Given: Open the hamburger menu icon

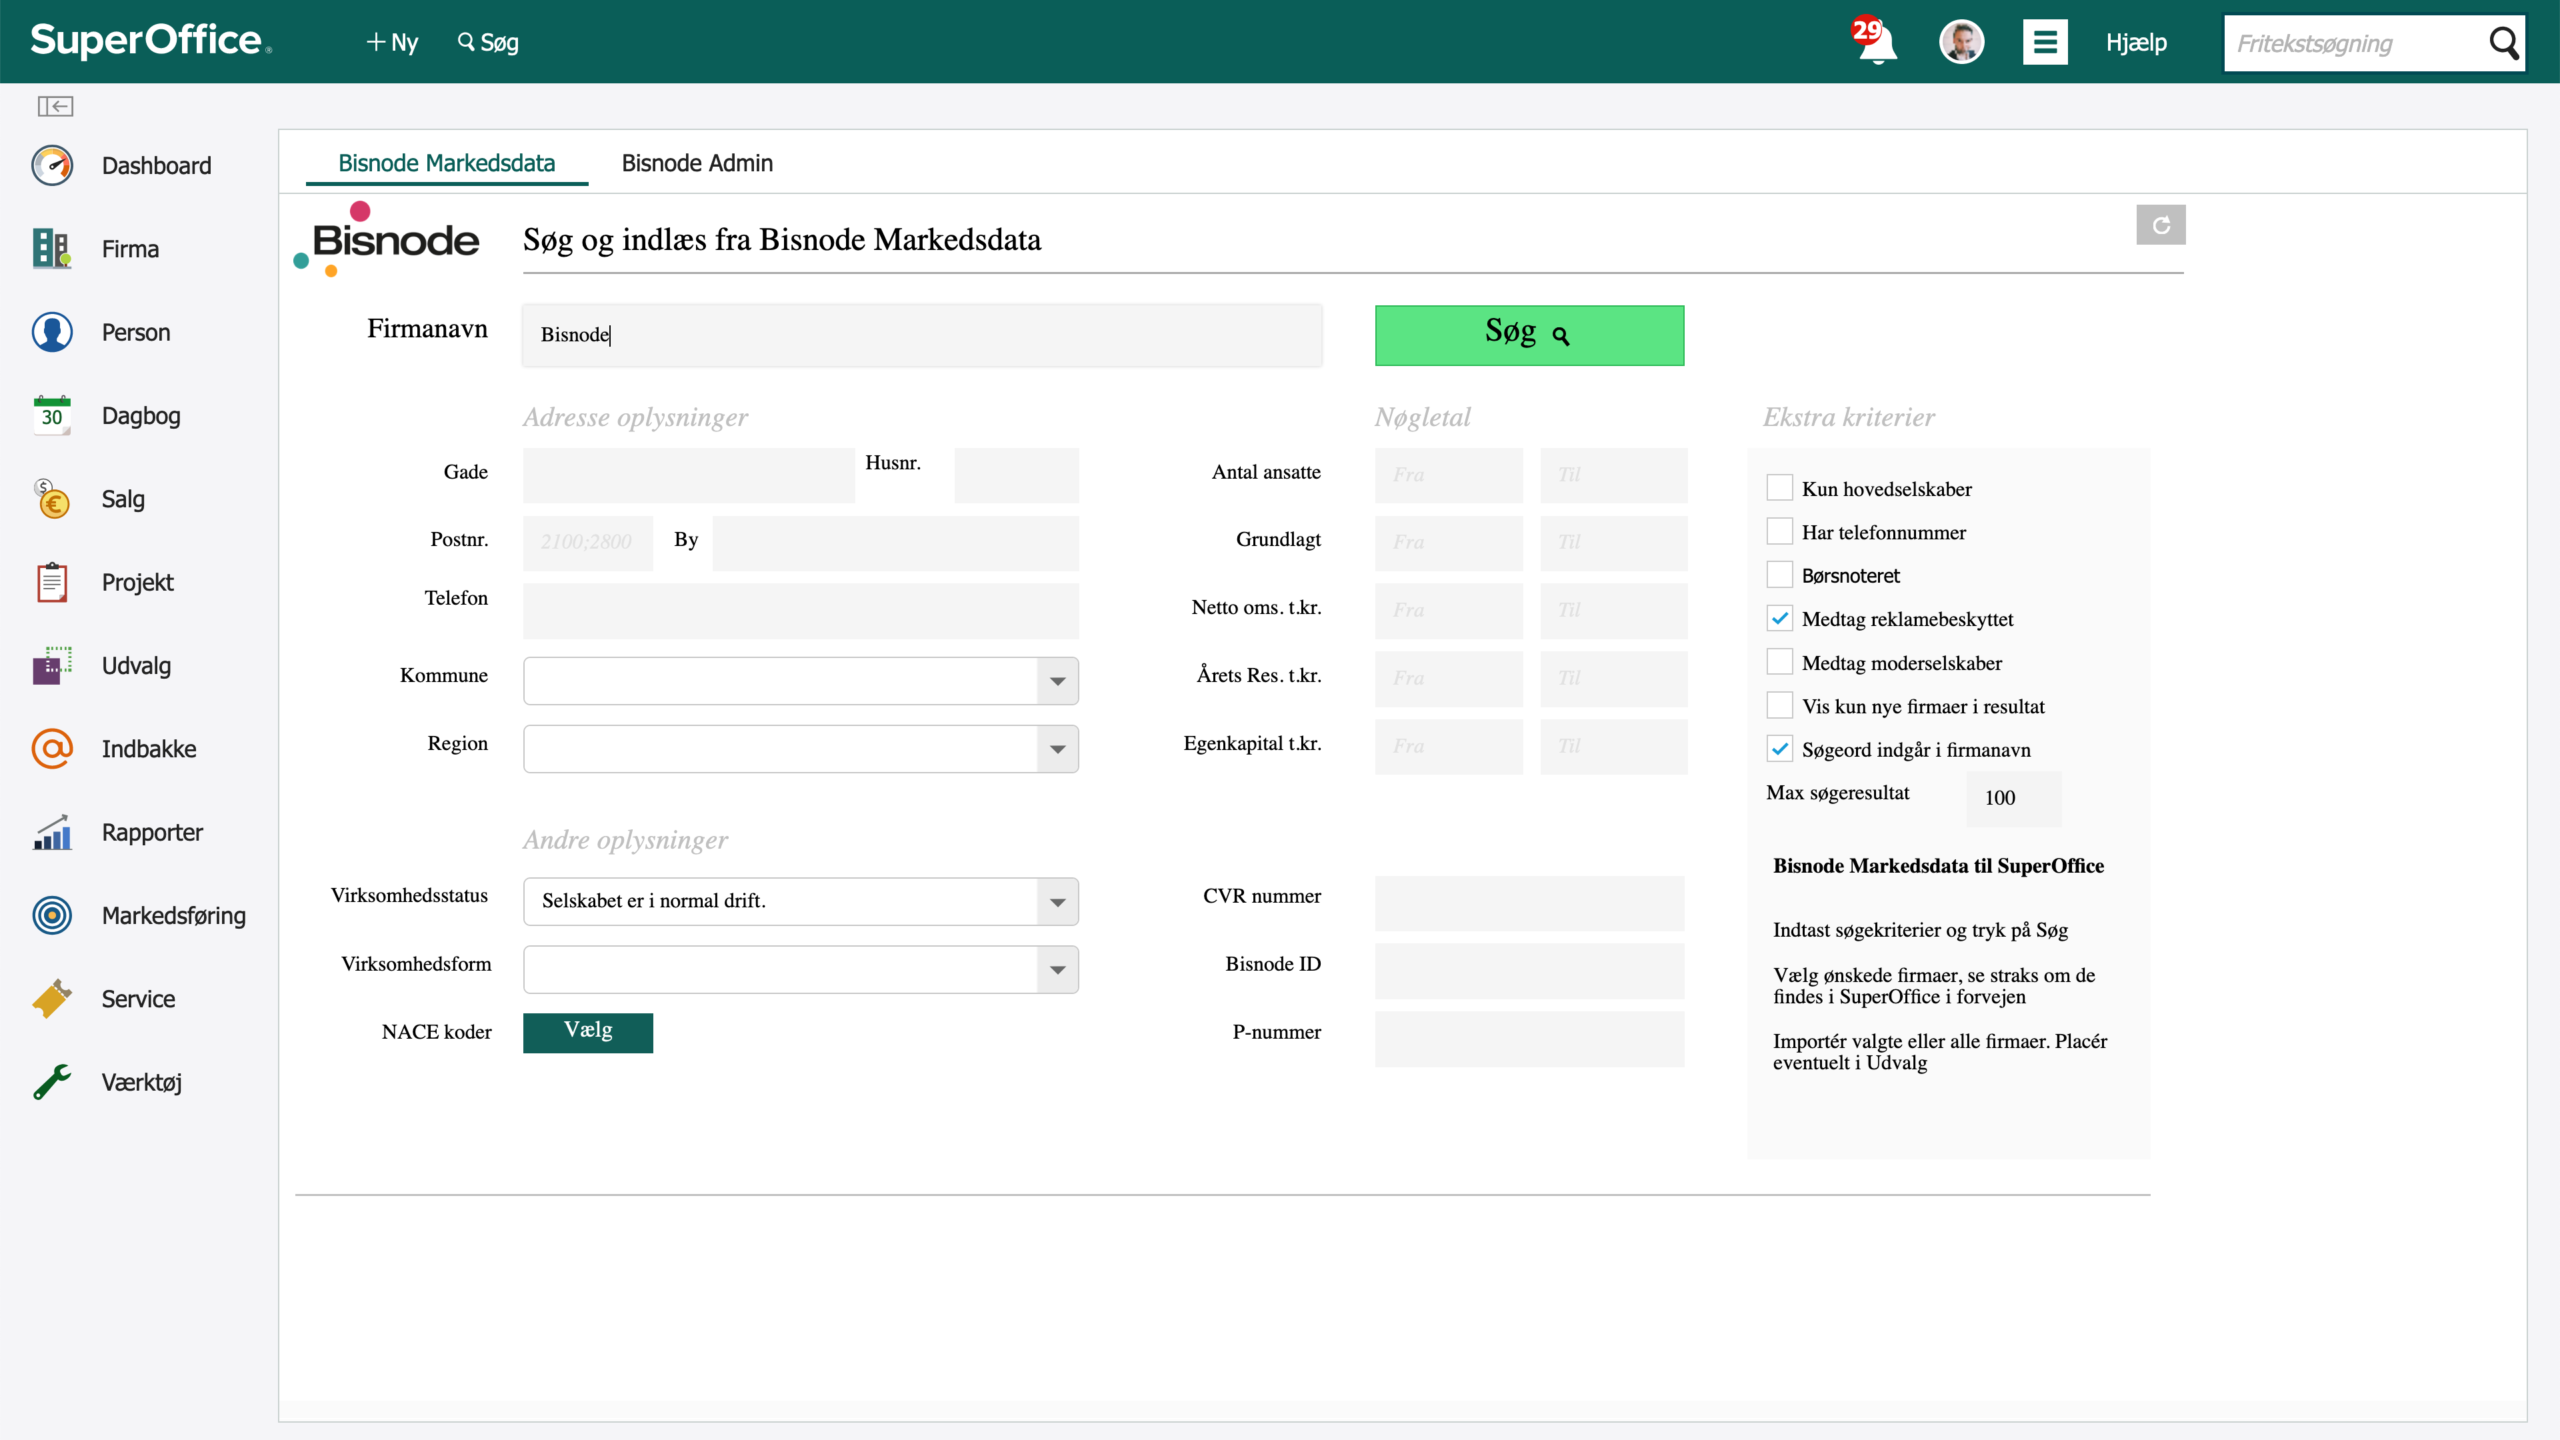Looking at the screenshot, I should (2045, 43).
